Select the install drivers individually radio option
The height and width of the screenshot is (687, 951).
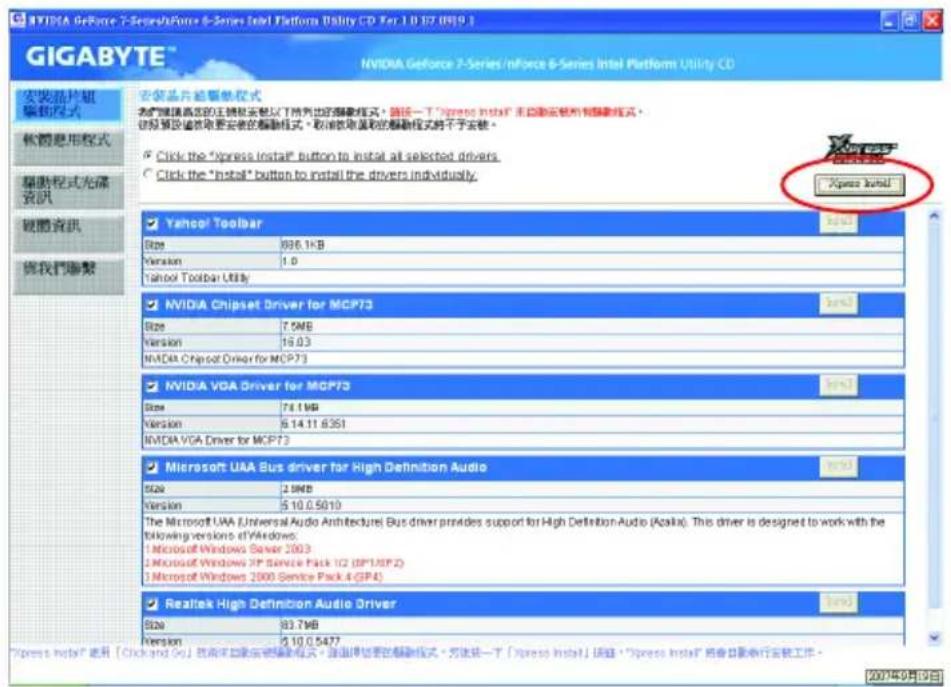tap(147, 174)
